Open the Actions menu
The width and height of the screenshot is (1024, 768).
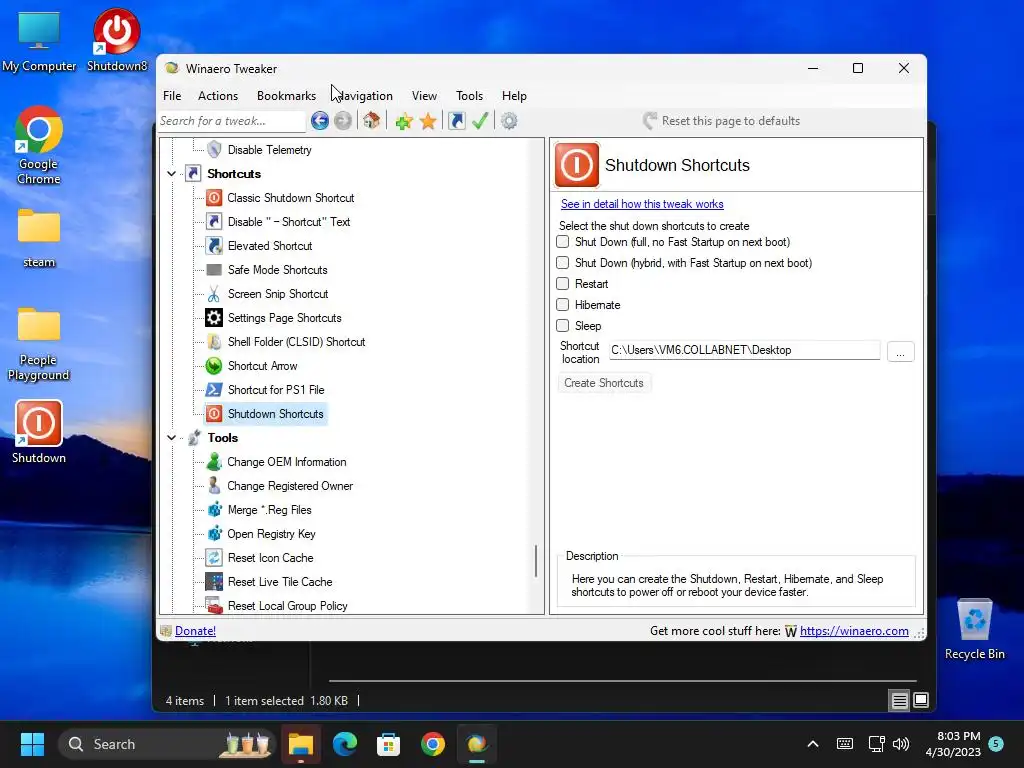(218, 96)
